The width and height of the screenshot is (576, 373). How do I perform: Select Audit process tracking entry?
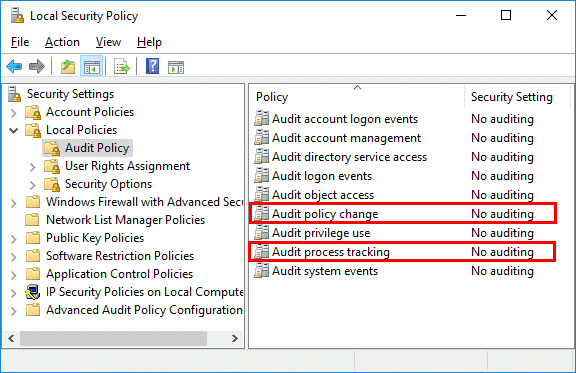click(402, 252)
